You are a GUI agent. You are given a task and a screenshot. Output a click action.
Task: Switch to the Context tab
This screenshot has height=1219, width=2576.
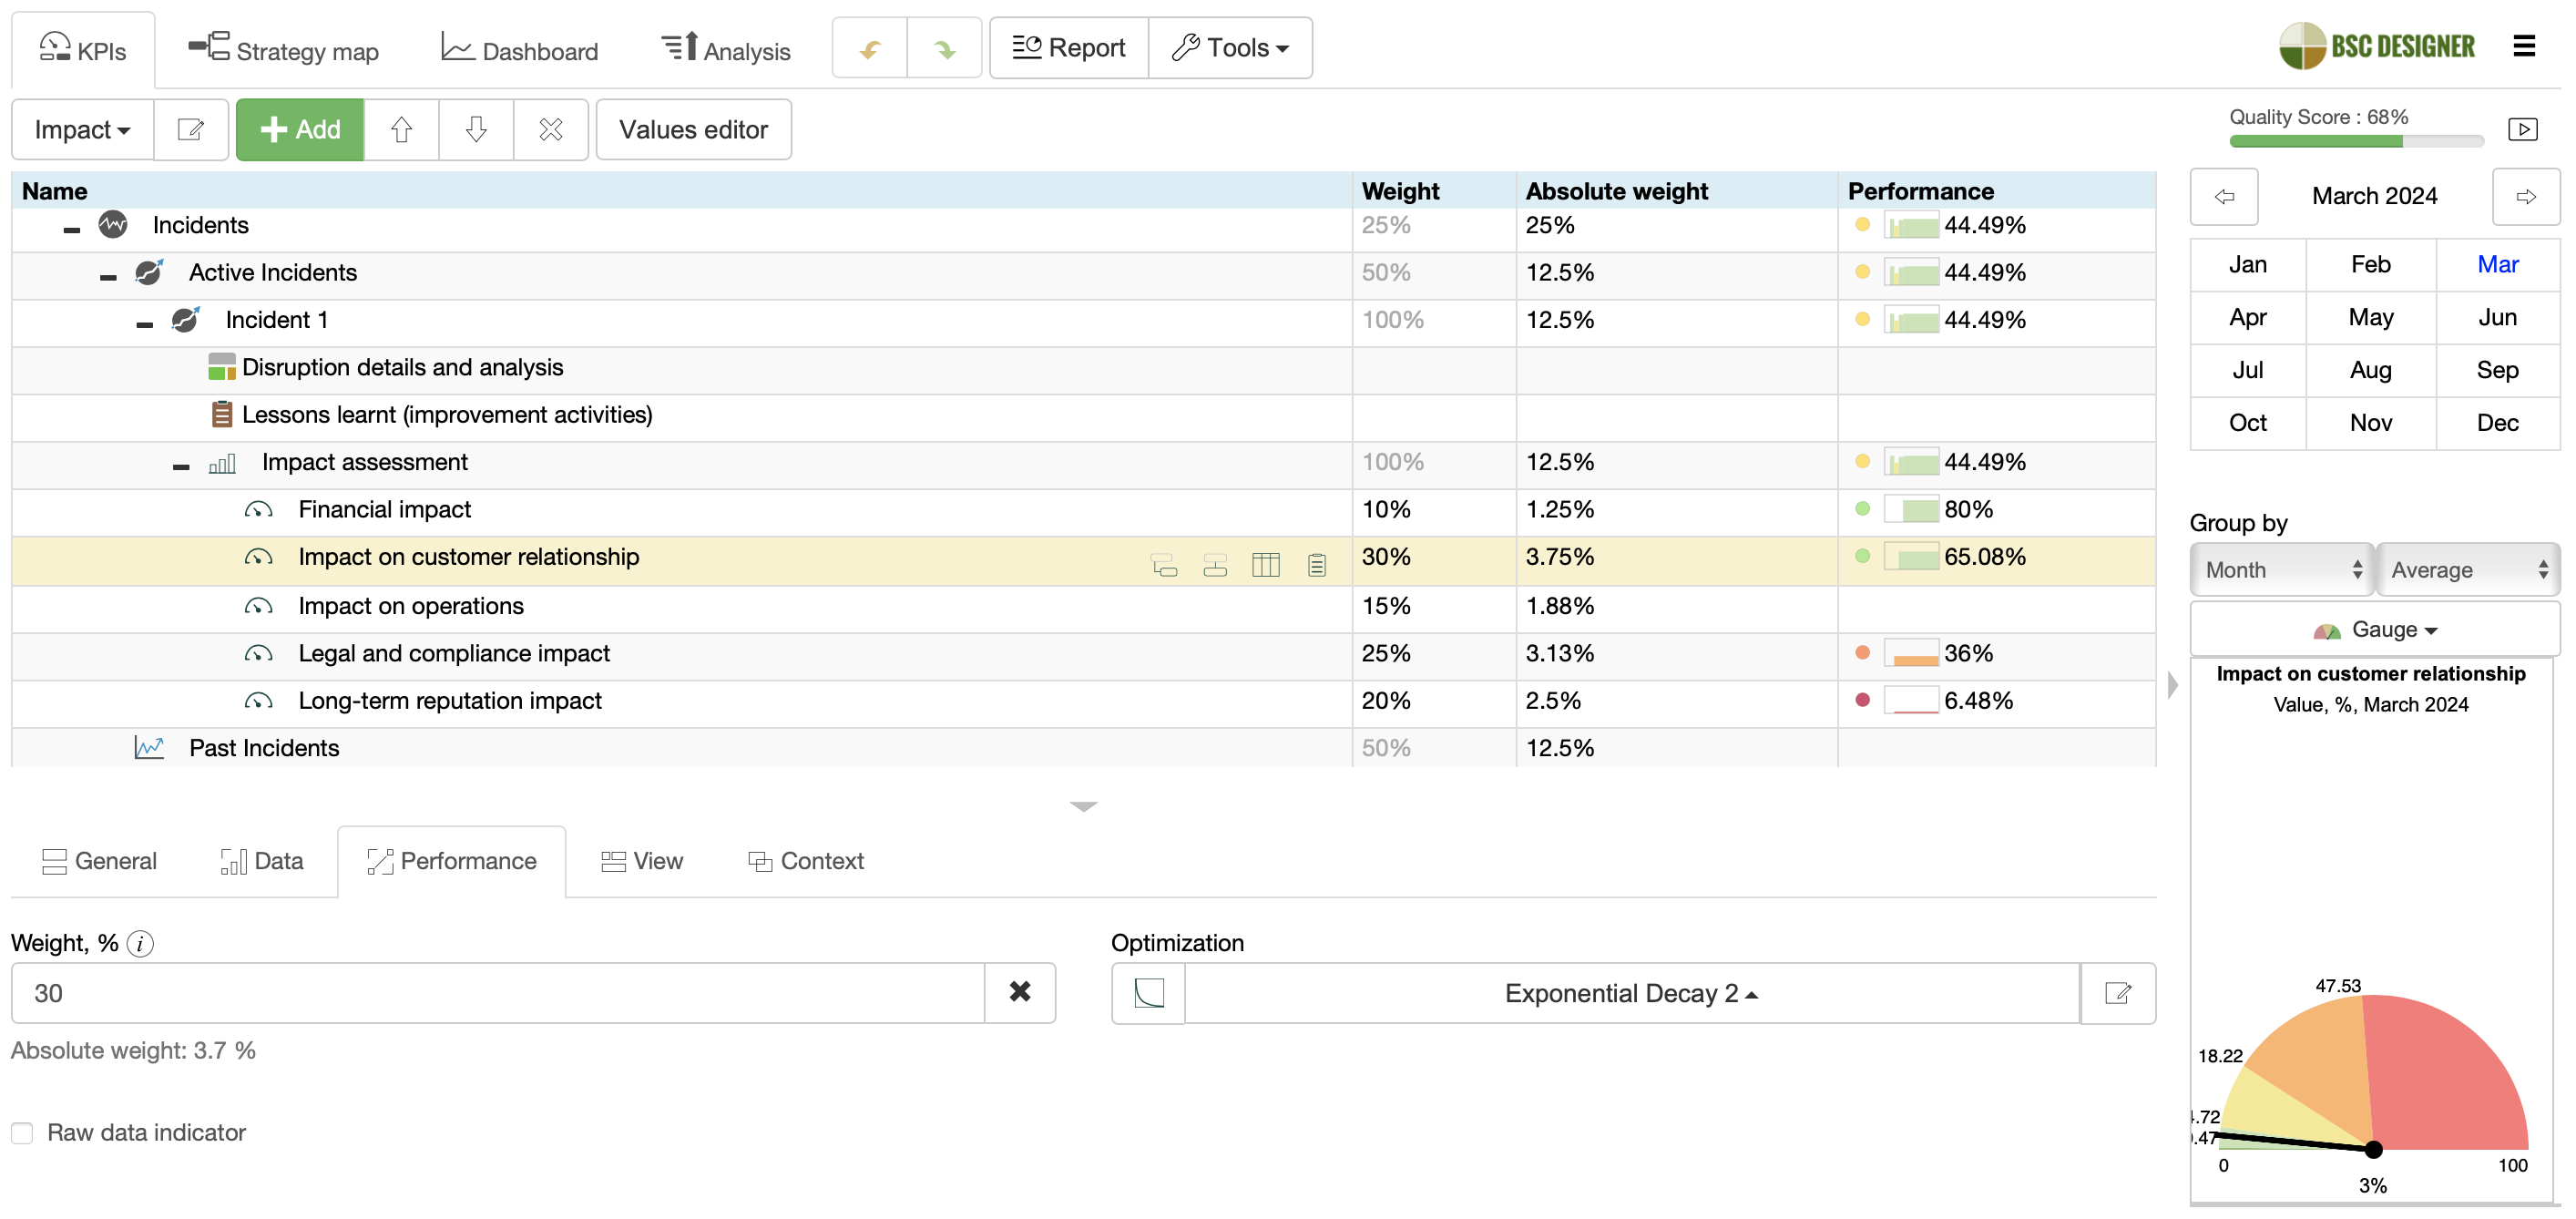click(x=806, y=861)
